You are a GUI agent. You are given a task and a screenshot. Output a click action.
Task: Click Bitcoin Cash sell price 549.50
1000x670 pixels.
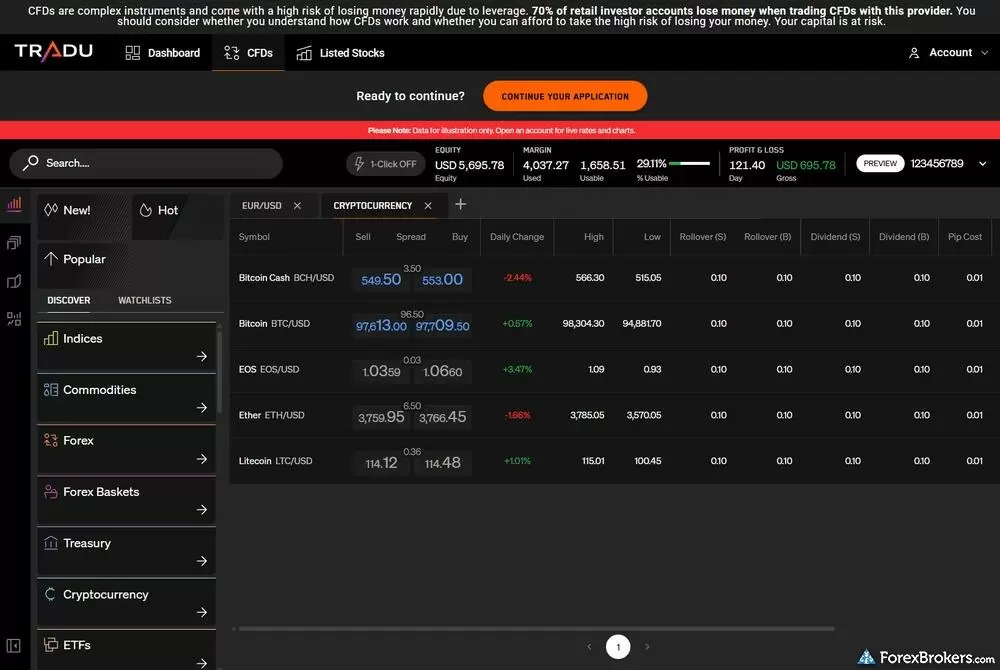[x=381, y=280]
